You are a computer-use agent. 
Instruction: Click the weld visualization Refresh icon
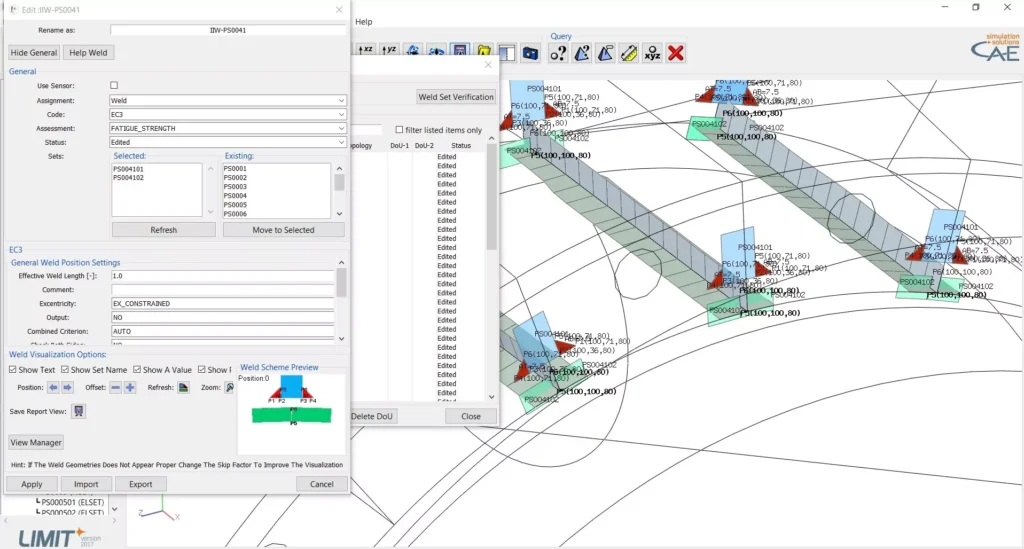pos(184,387)
